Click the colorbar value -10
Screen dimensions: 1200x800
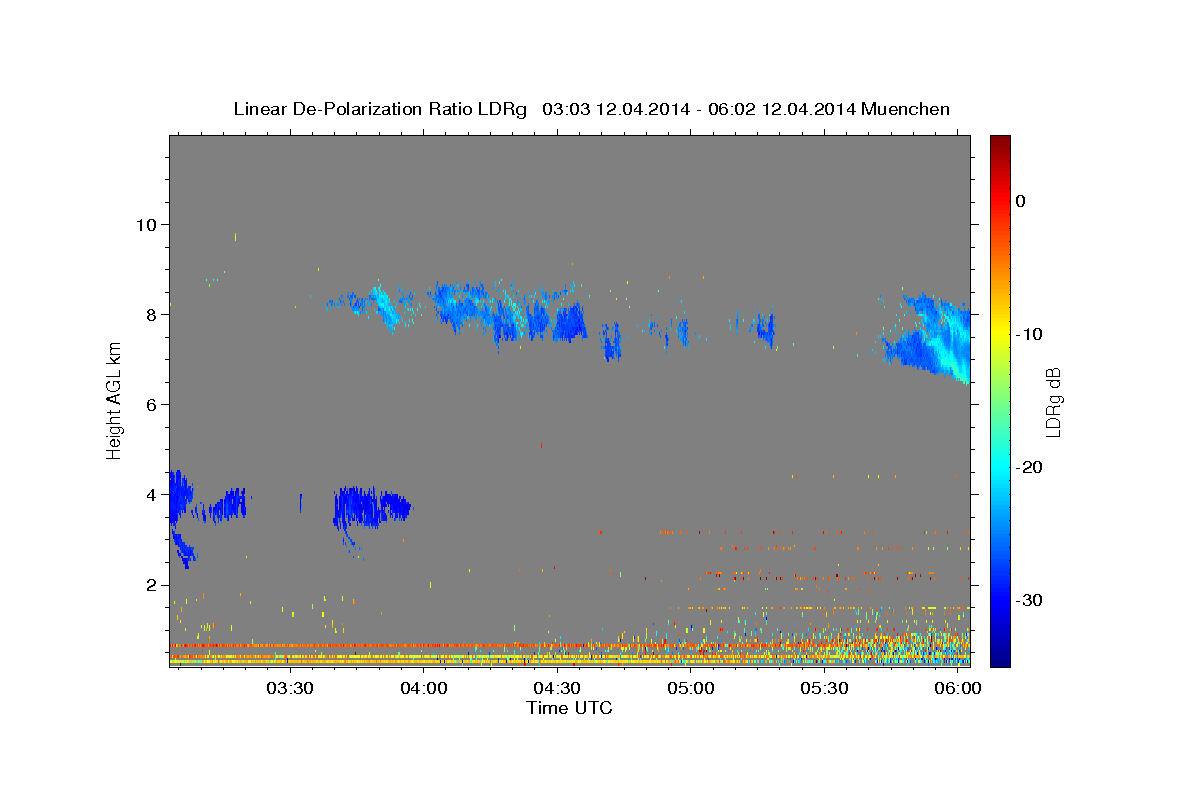[x=1030, y=334]
